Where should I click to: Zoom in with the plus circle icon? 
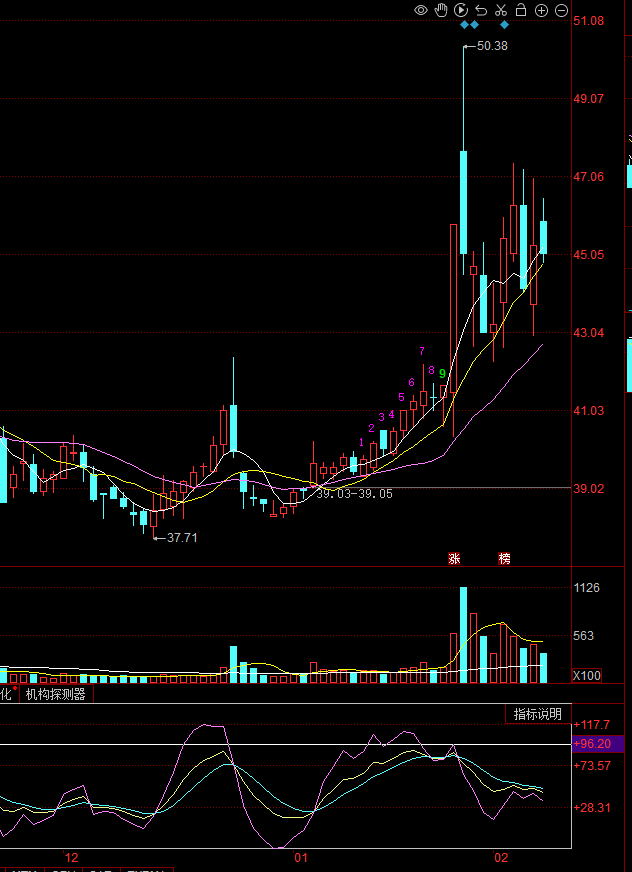coord(541,10)
